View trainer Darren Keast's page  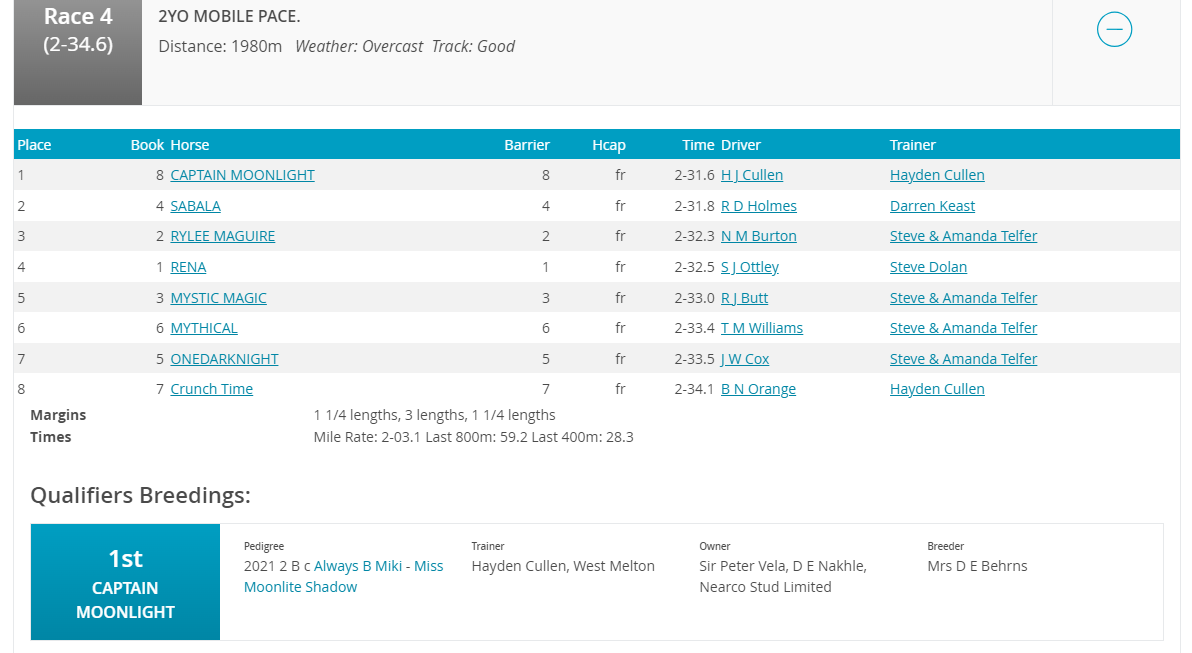point(932,205)
